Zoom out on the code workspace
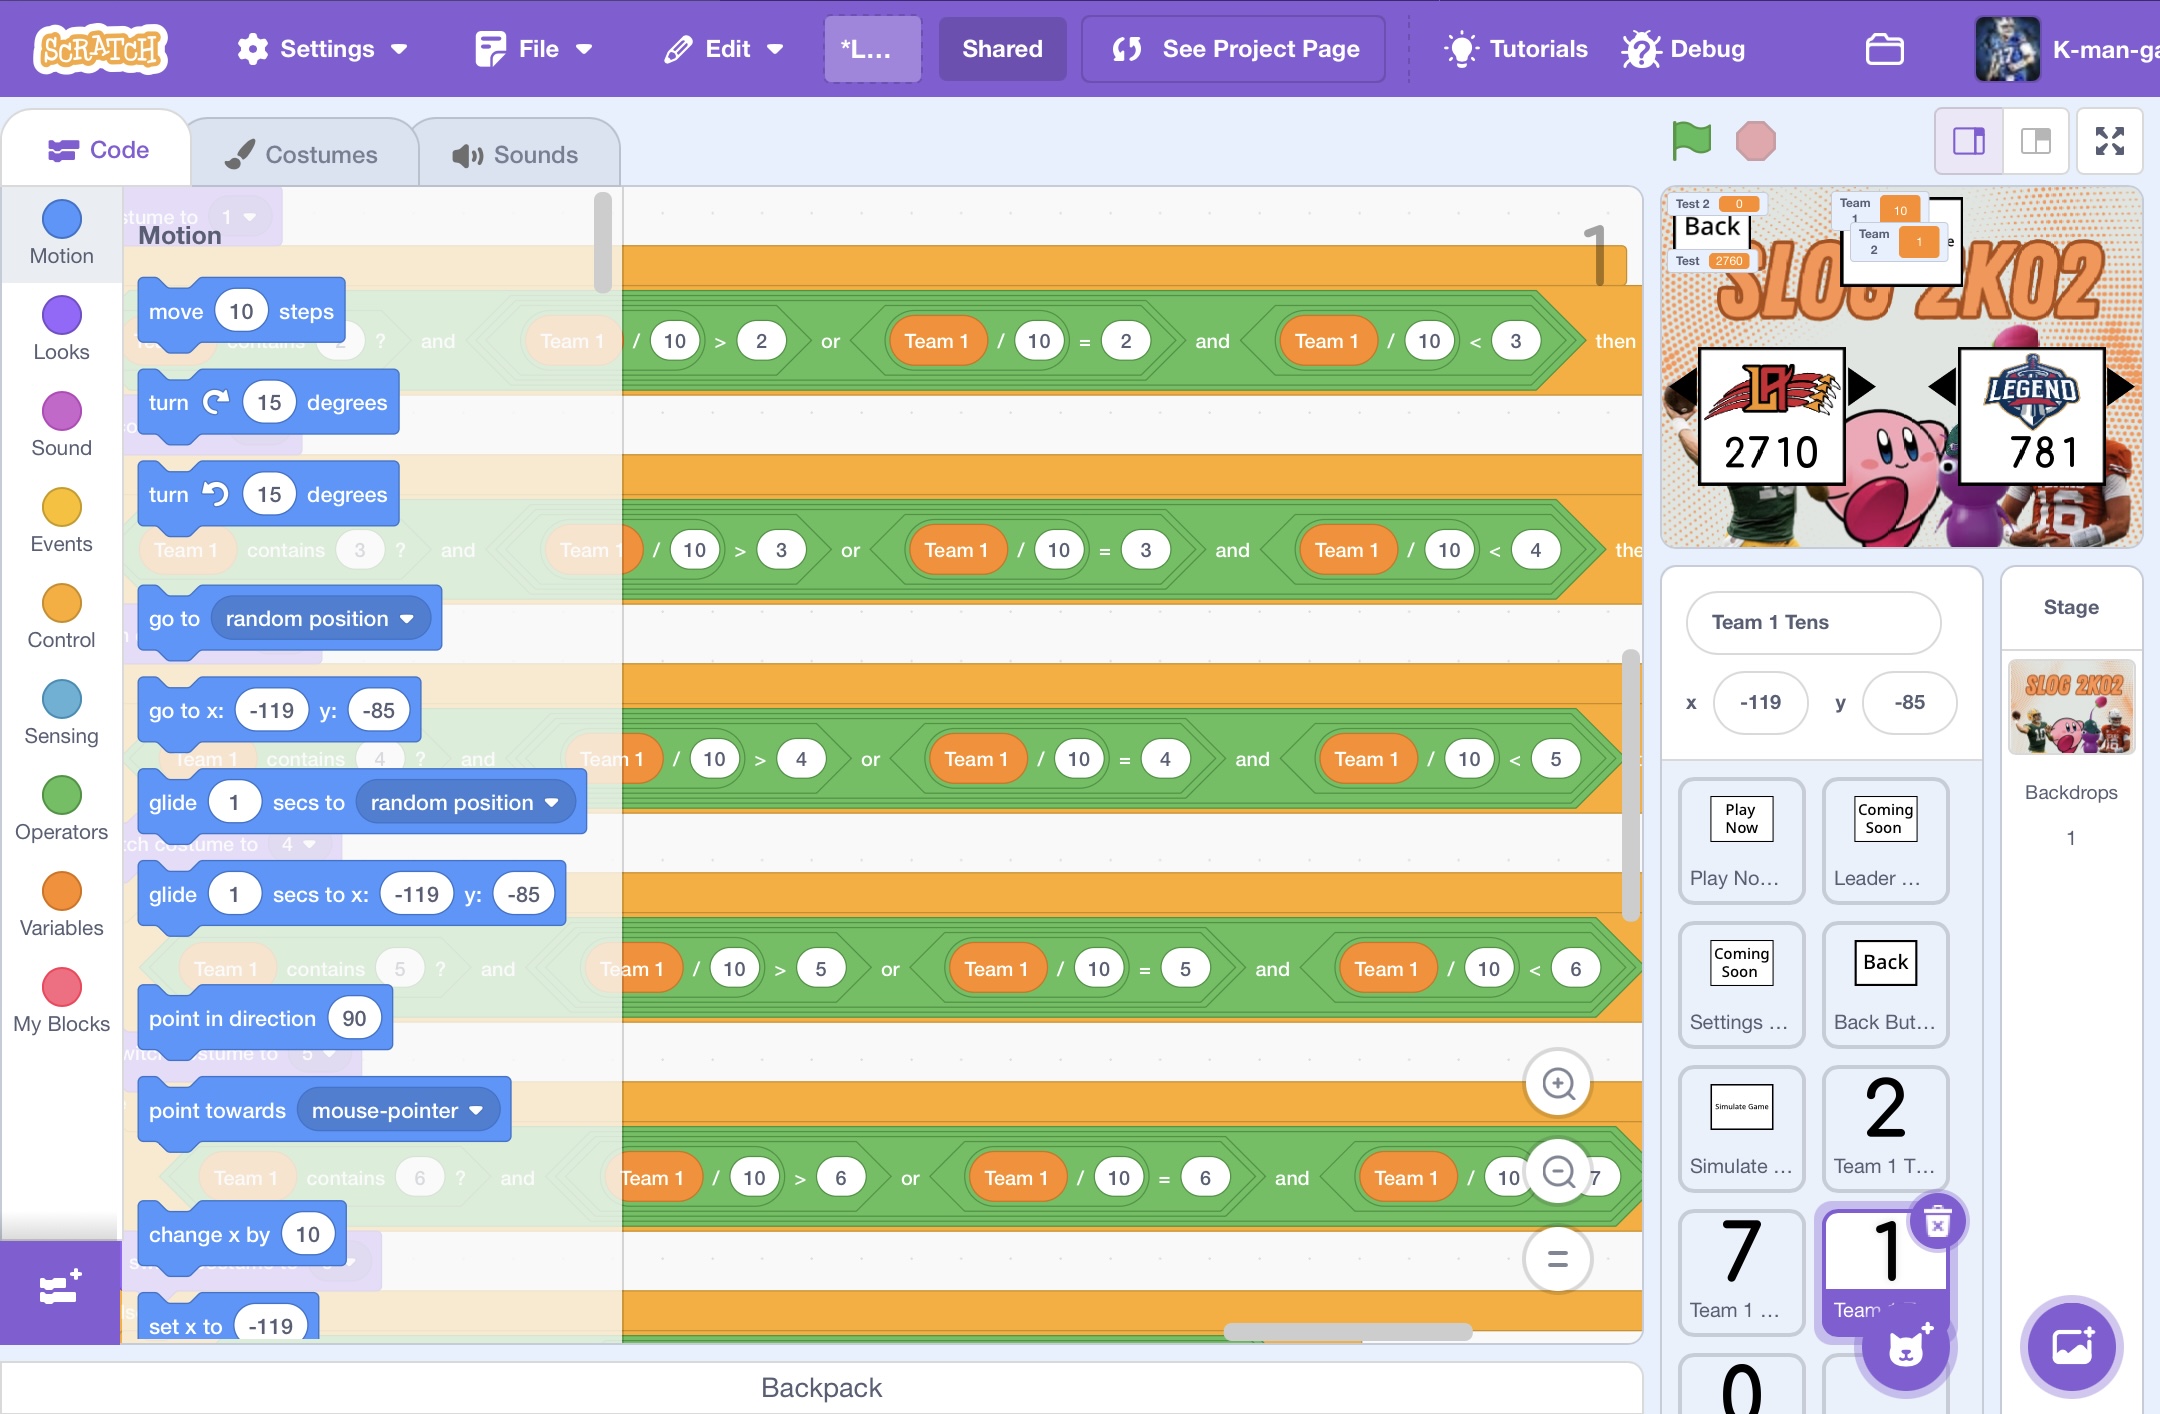 click(x=1558, y=1171)
